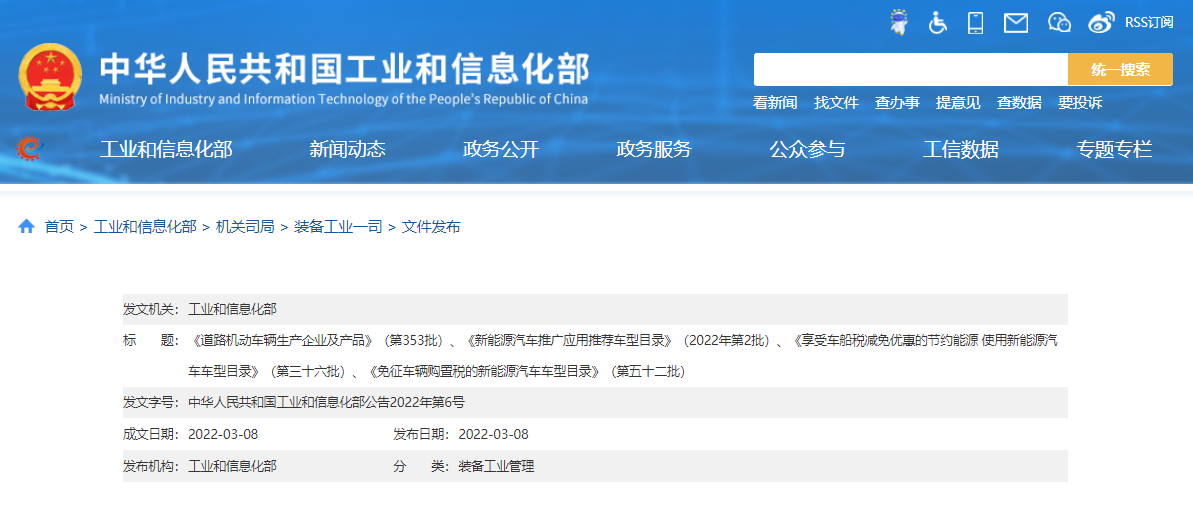Select the 查数据 search shortcut
This screenshot has width=1193, height=510.
click(x=1019, y=103)
